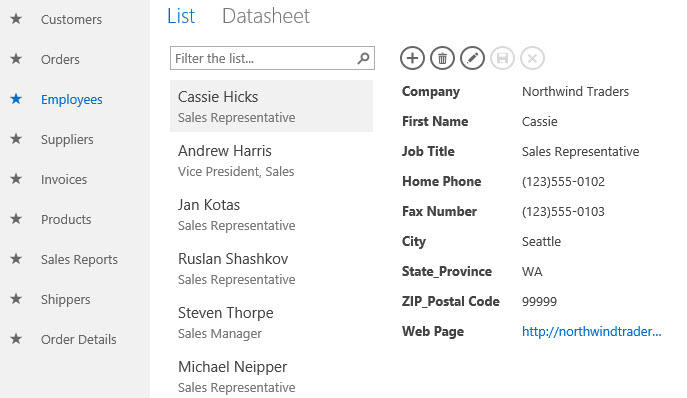Open Sales Reports in the sidebar
Image resolution: width=687 pixels, height=398 pixels.
click(x=79, y=260)
